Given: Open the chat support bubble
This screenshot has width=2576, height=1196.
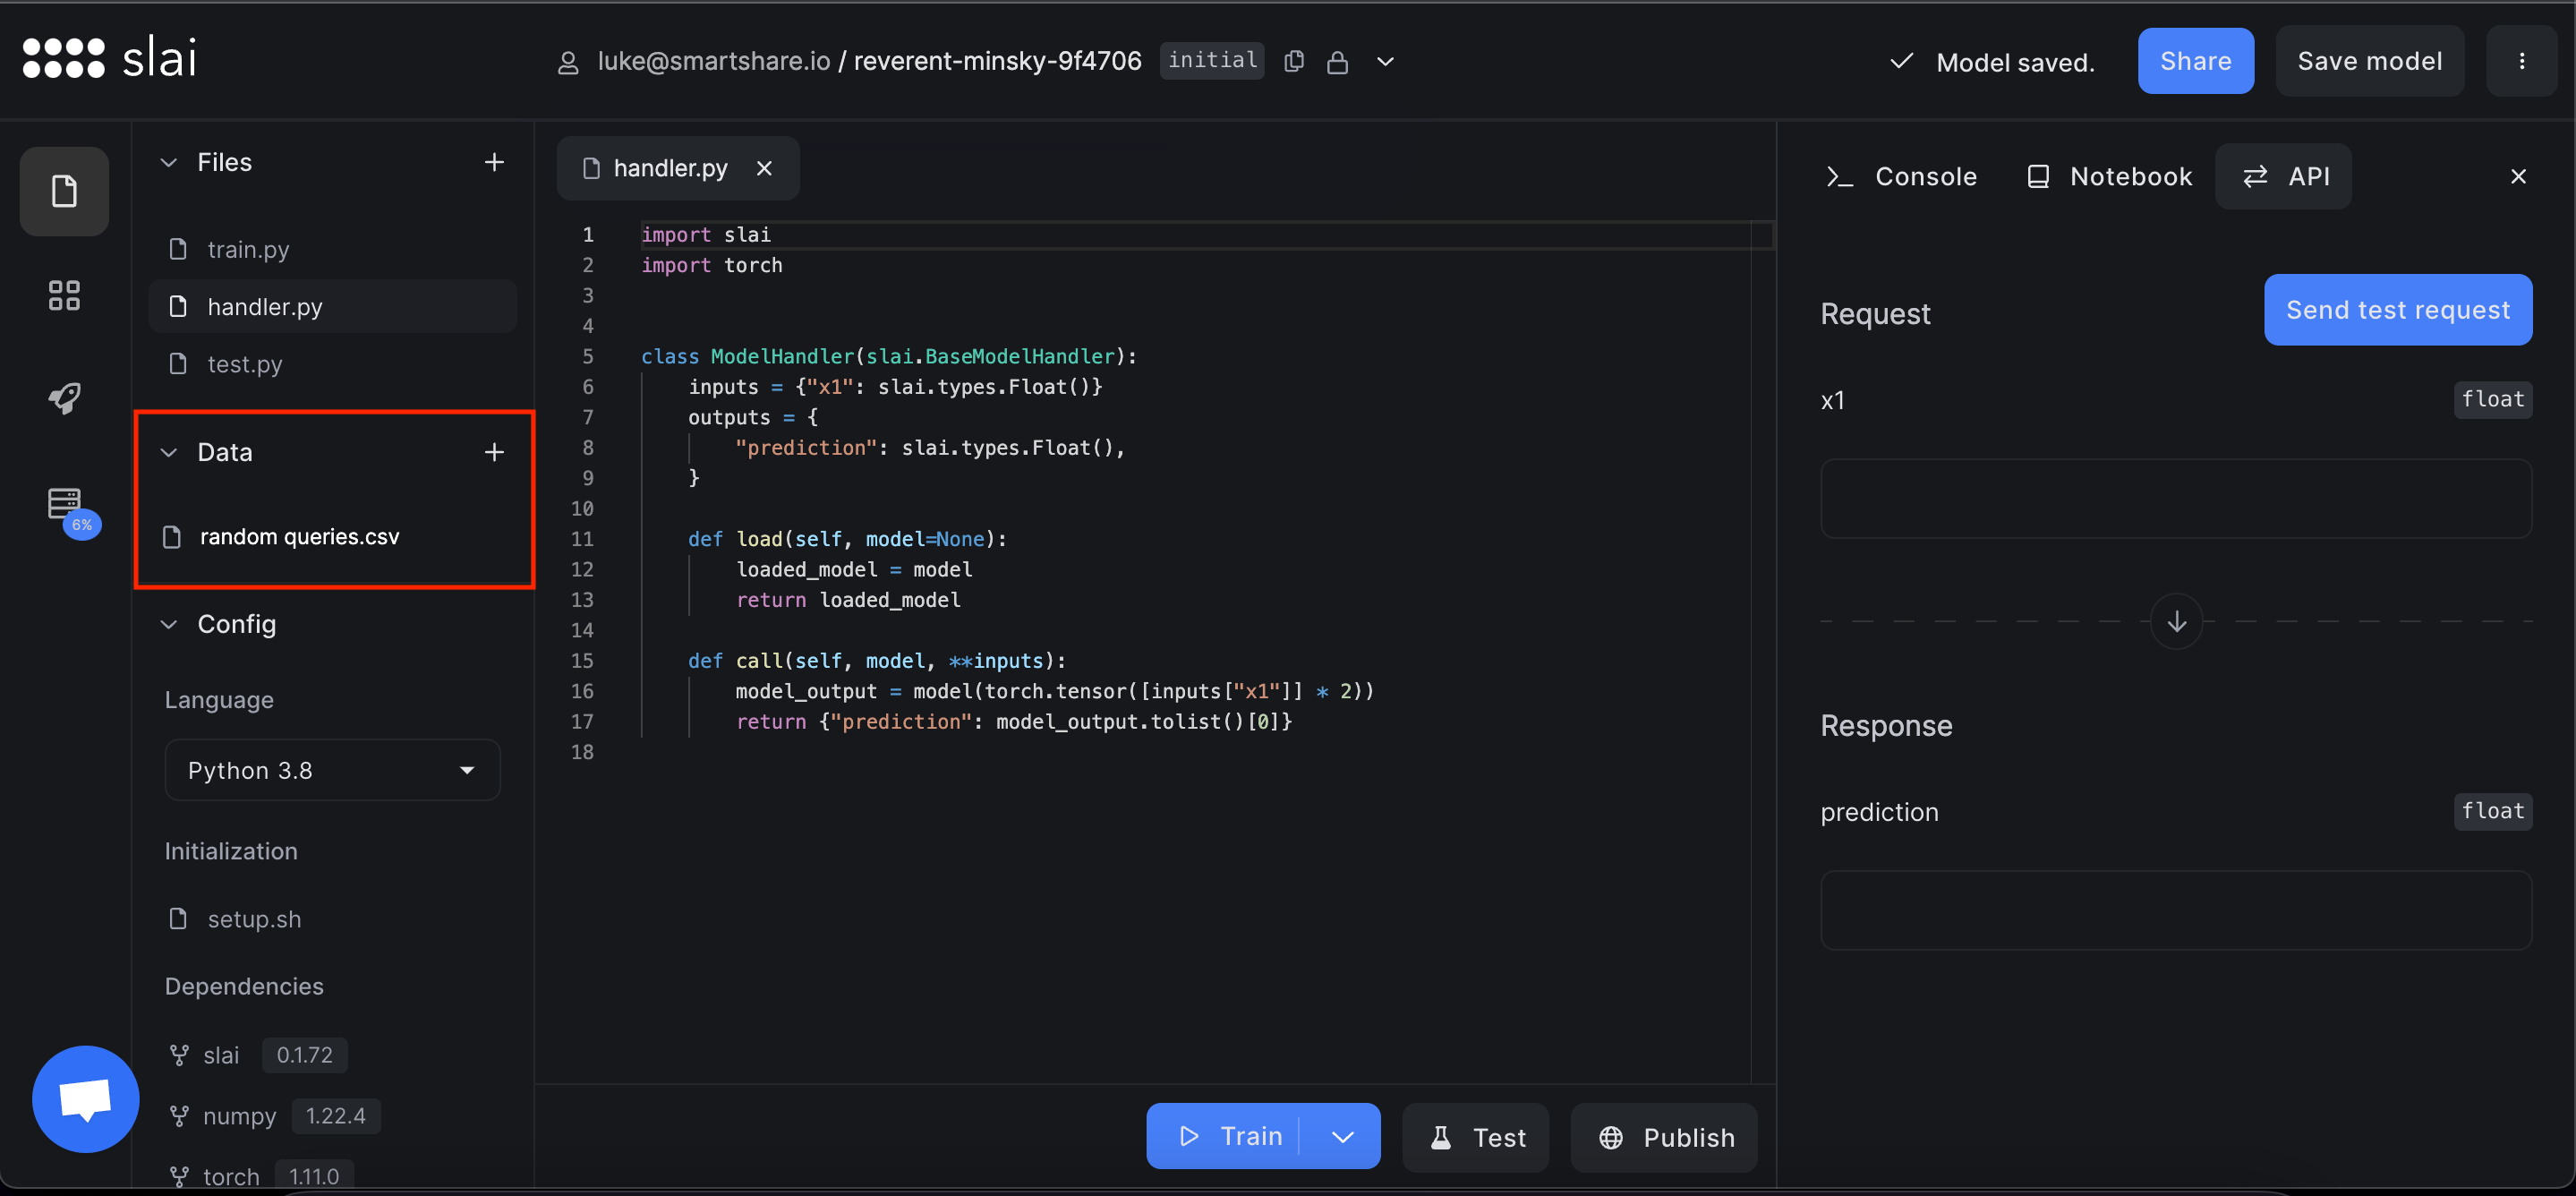Looking at the screenshot, I should 85,1099.
